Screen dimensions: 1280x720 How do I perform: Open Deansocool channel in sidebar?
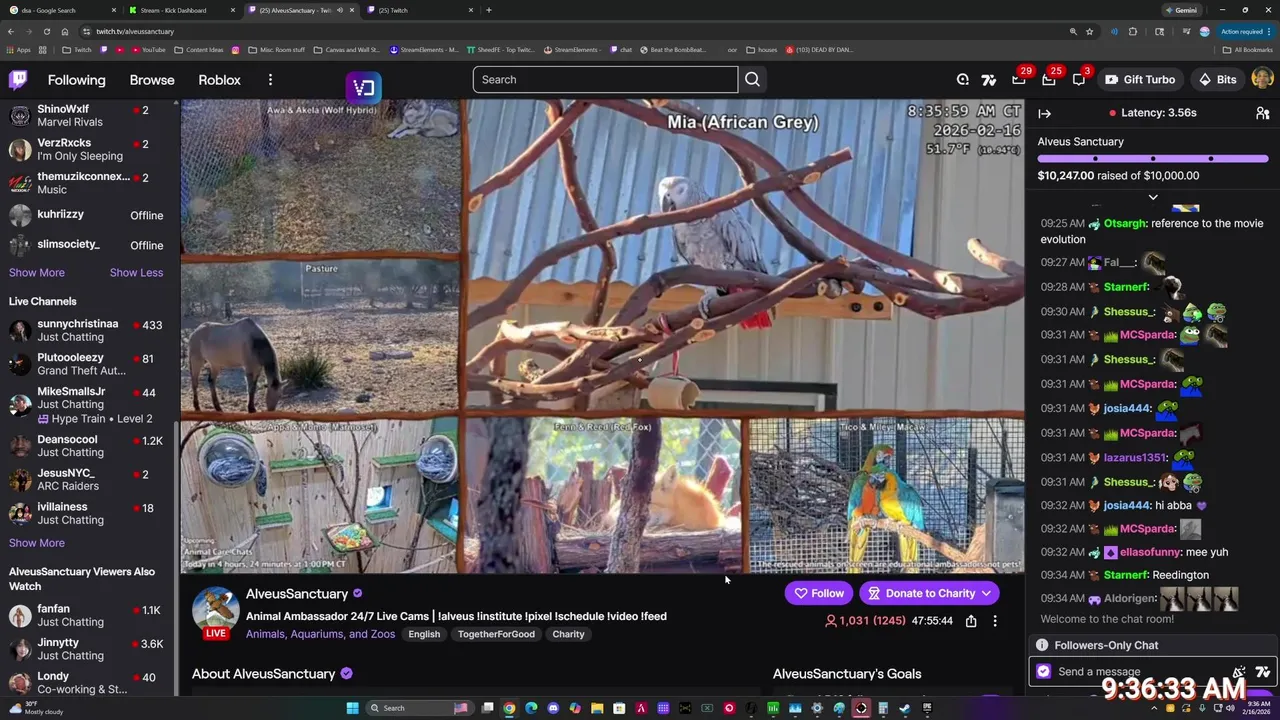coord(88,446)
